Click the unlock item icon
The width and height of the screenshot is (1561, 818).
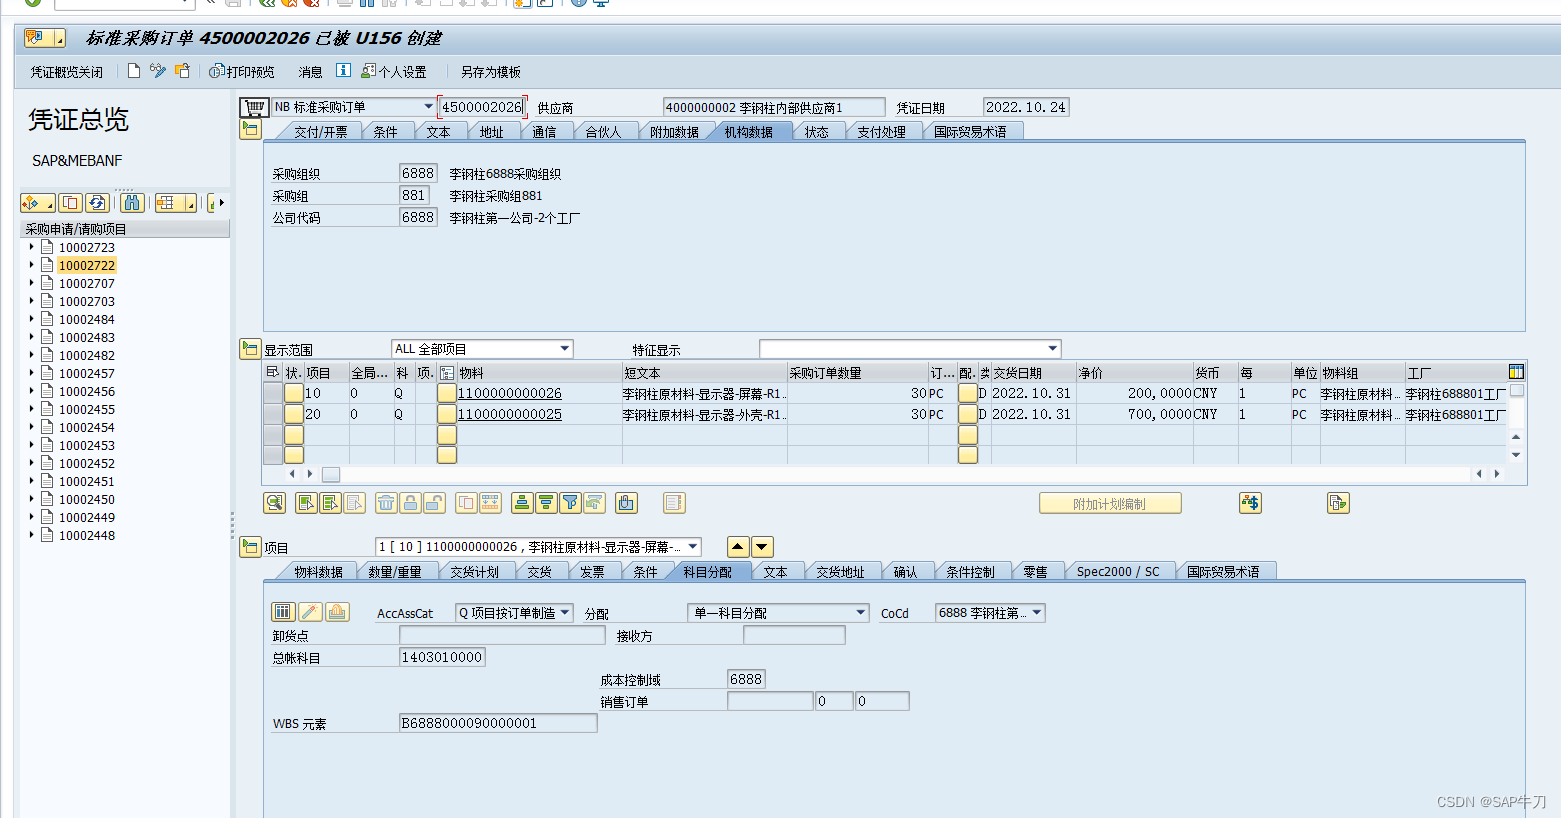(x=434, y=503)
